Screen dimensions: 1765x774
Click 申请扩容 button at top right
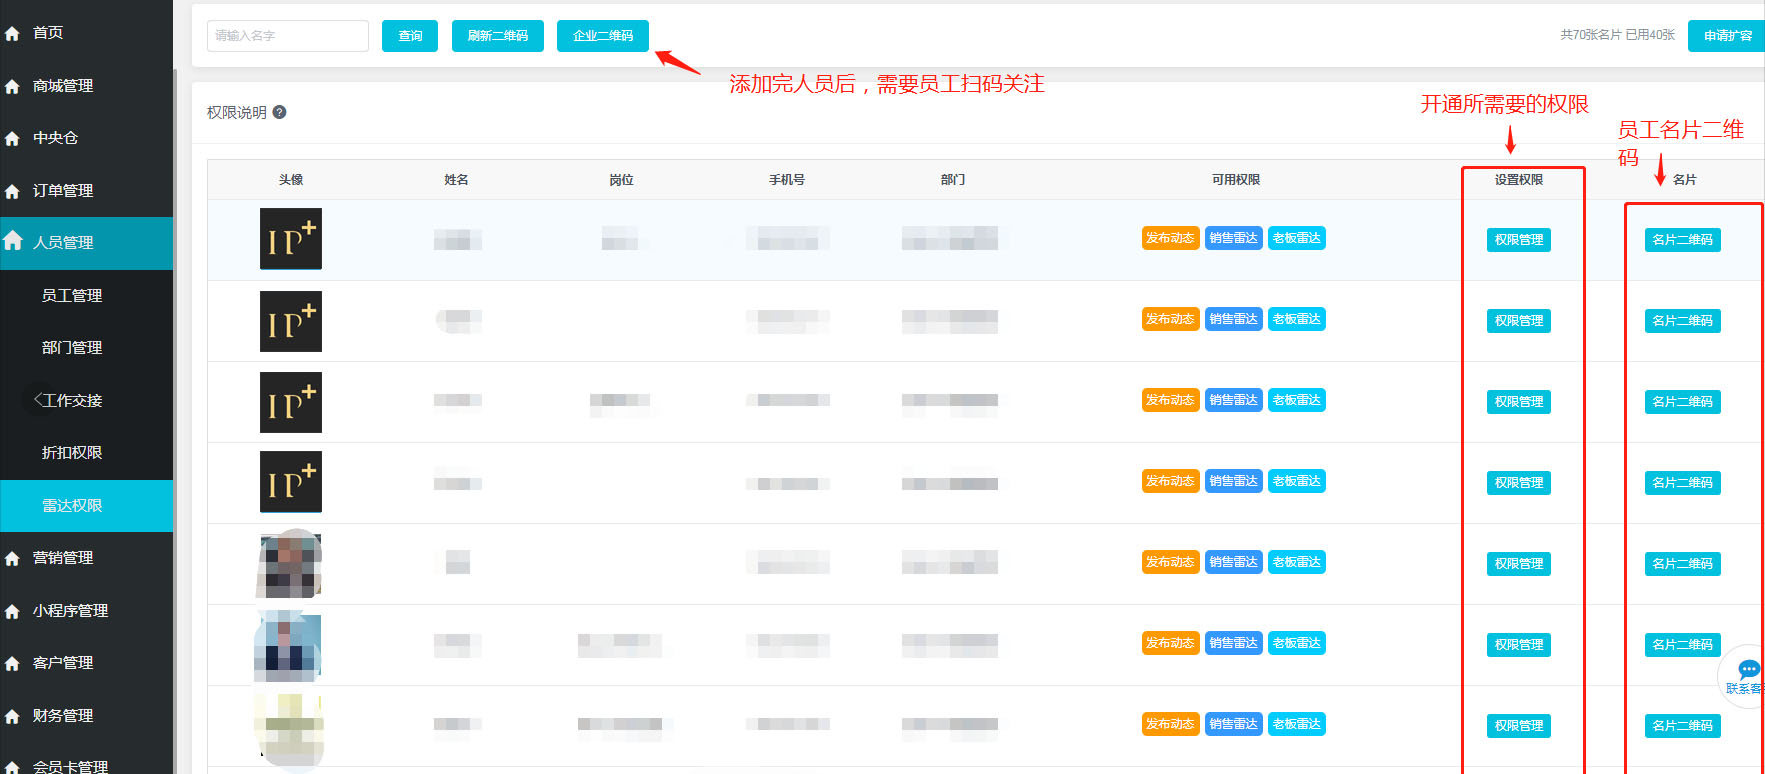click(1727, 36)
